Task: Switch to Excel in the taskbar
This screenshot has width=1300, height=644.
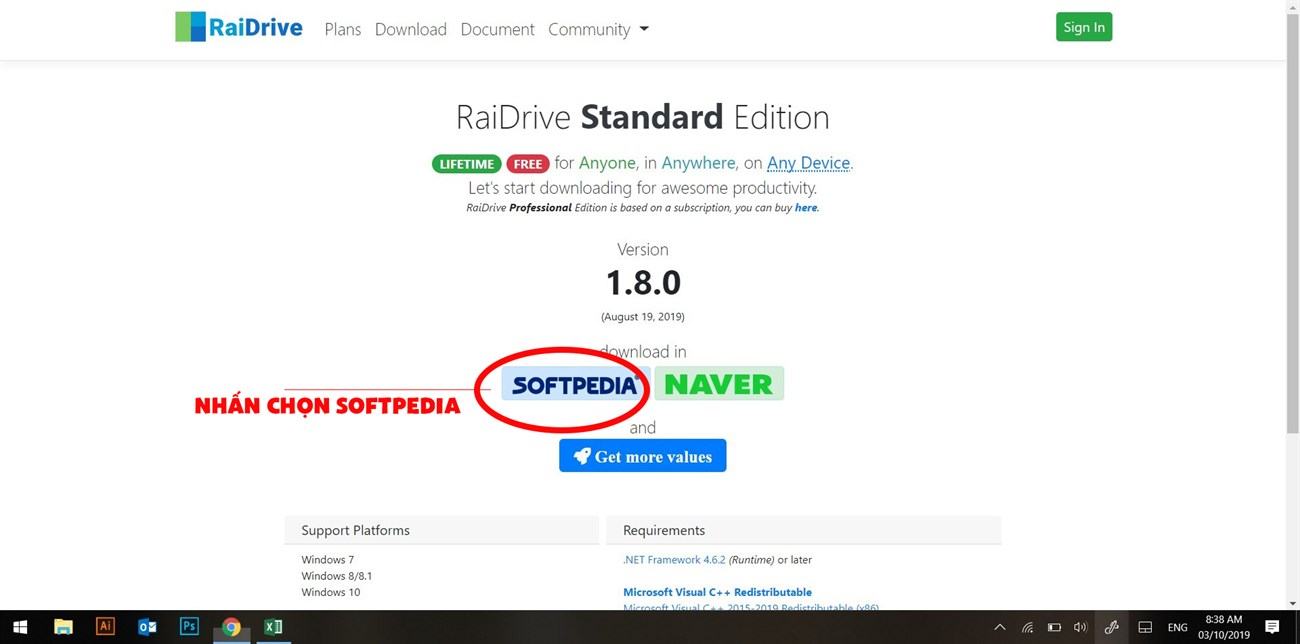Action: point(272,627)
